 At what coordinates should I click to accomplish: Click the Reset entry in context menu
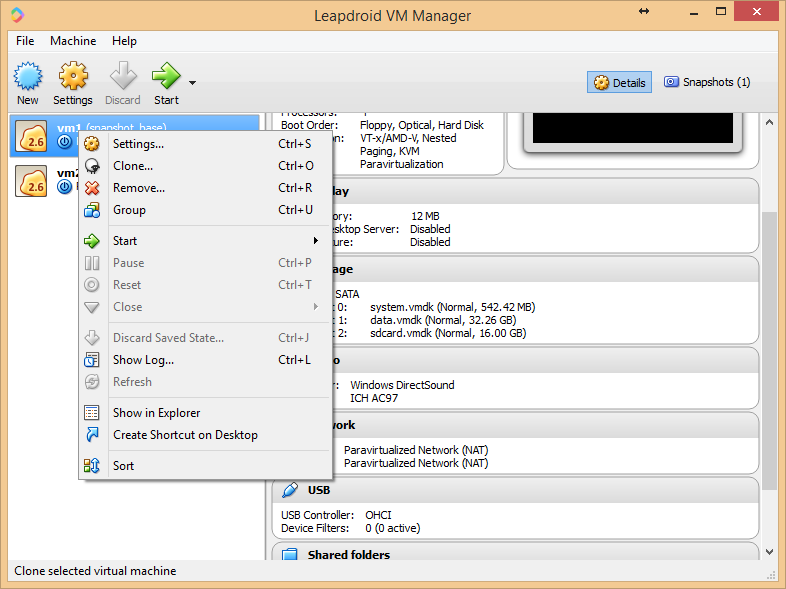point(206,285)
